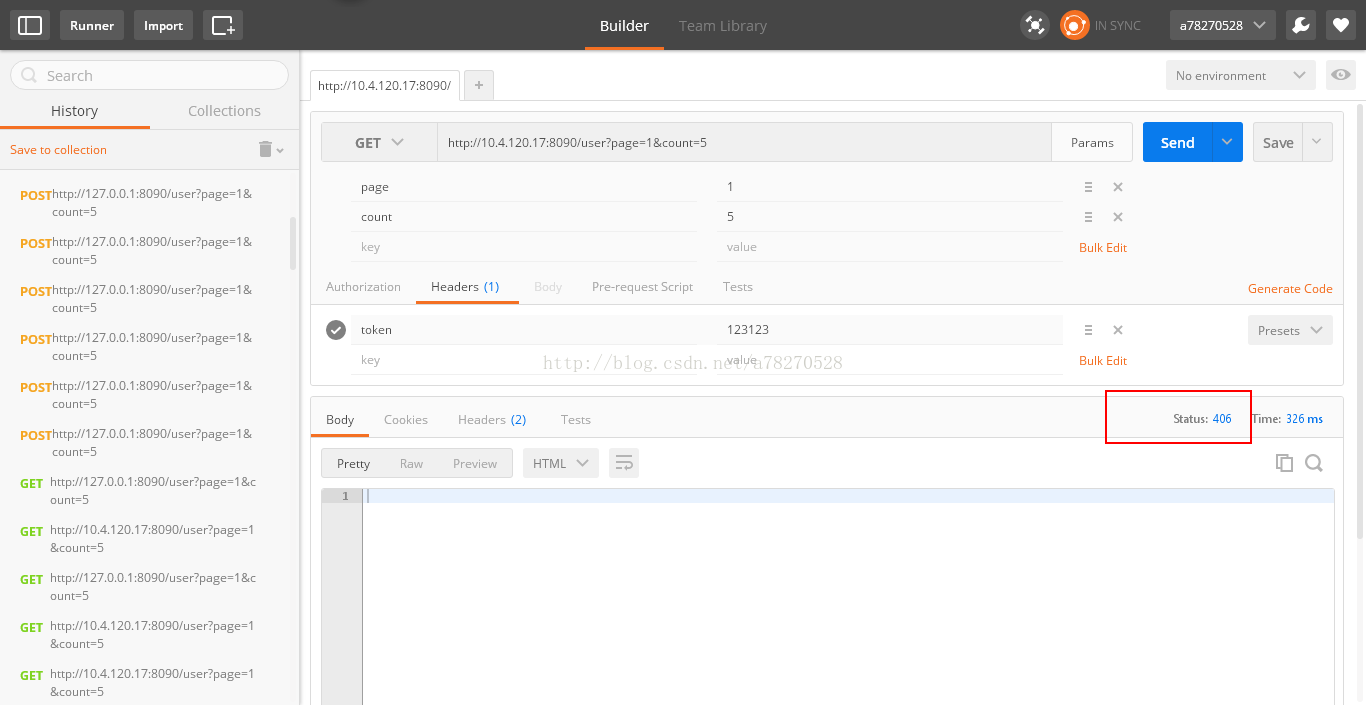Click Save to collection link
Screen dimensions: 1366x705
pos(58,150)
